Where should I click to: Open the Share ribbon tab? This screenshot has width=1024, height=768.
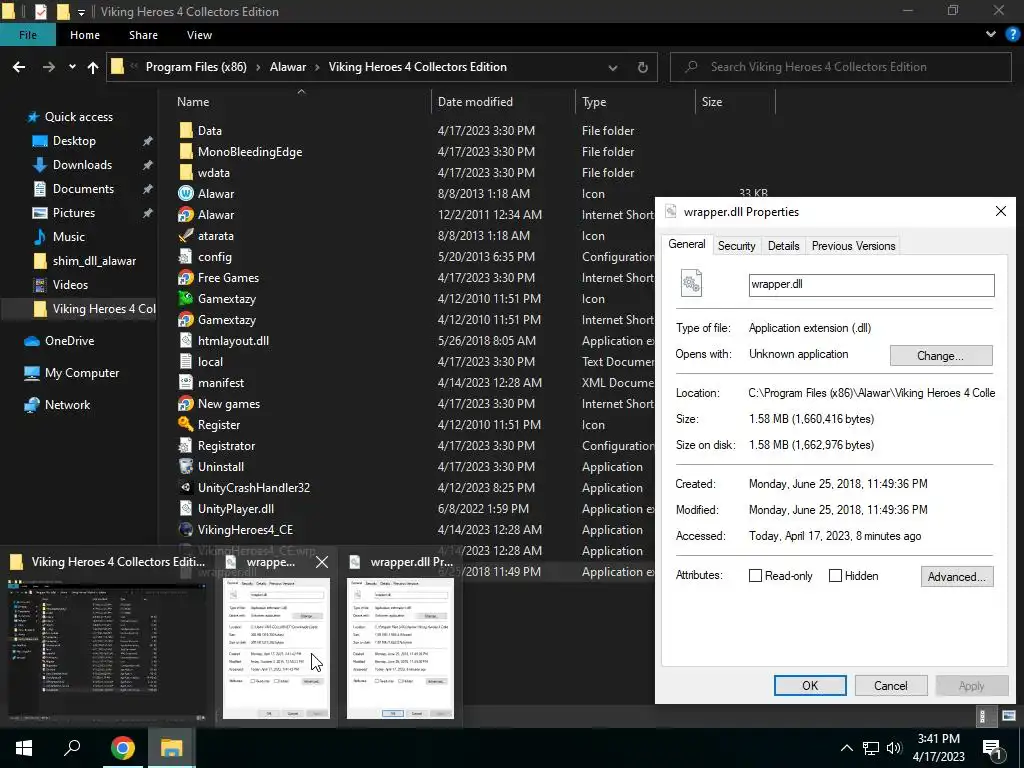point(143,35)
